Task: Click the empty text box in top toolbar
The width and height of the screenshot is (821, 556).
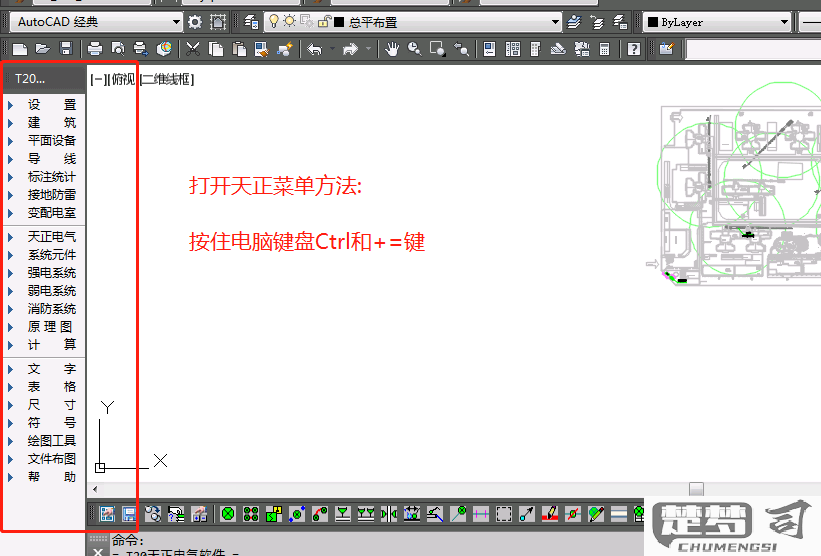Action: pyautogui.click(x=753, y=49)
